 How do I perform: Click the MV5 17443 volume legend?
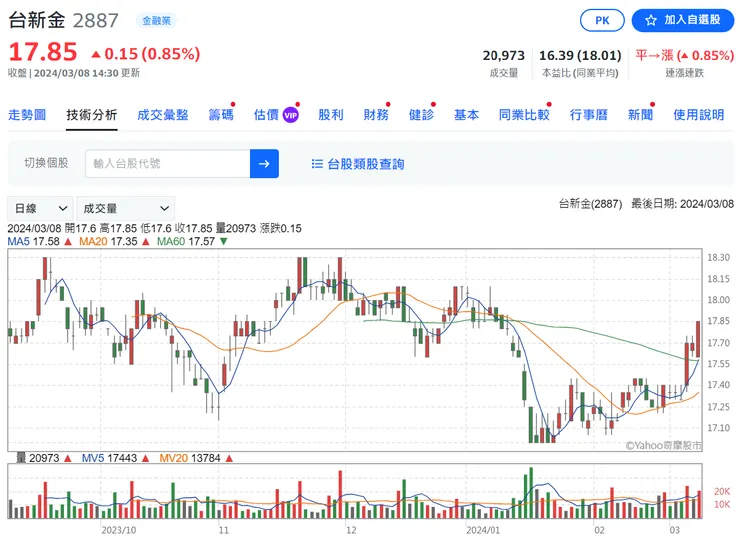tap(109, 458)
